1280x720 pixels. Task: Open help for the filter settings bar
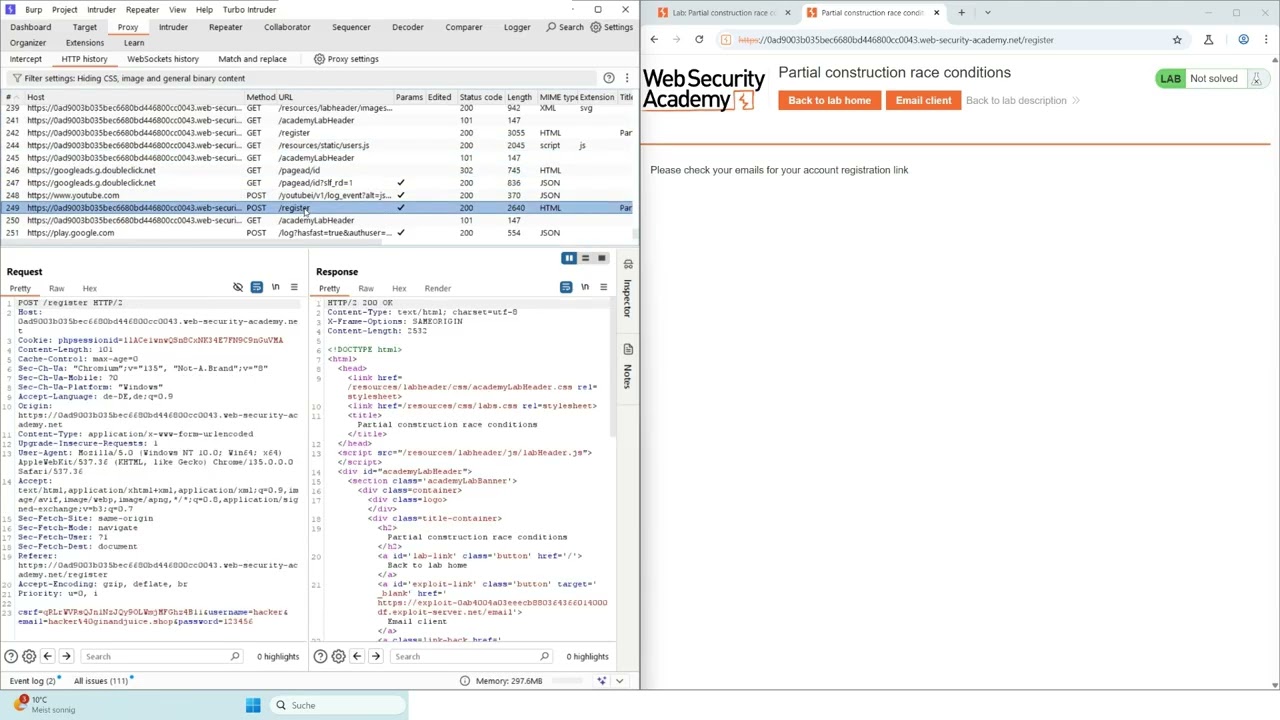click(x=608, y=78)
